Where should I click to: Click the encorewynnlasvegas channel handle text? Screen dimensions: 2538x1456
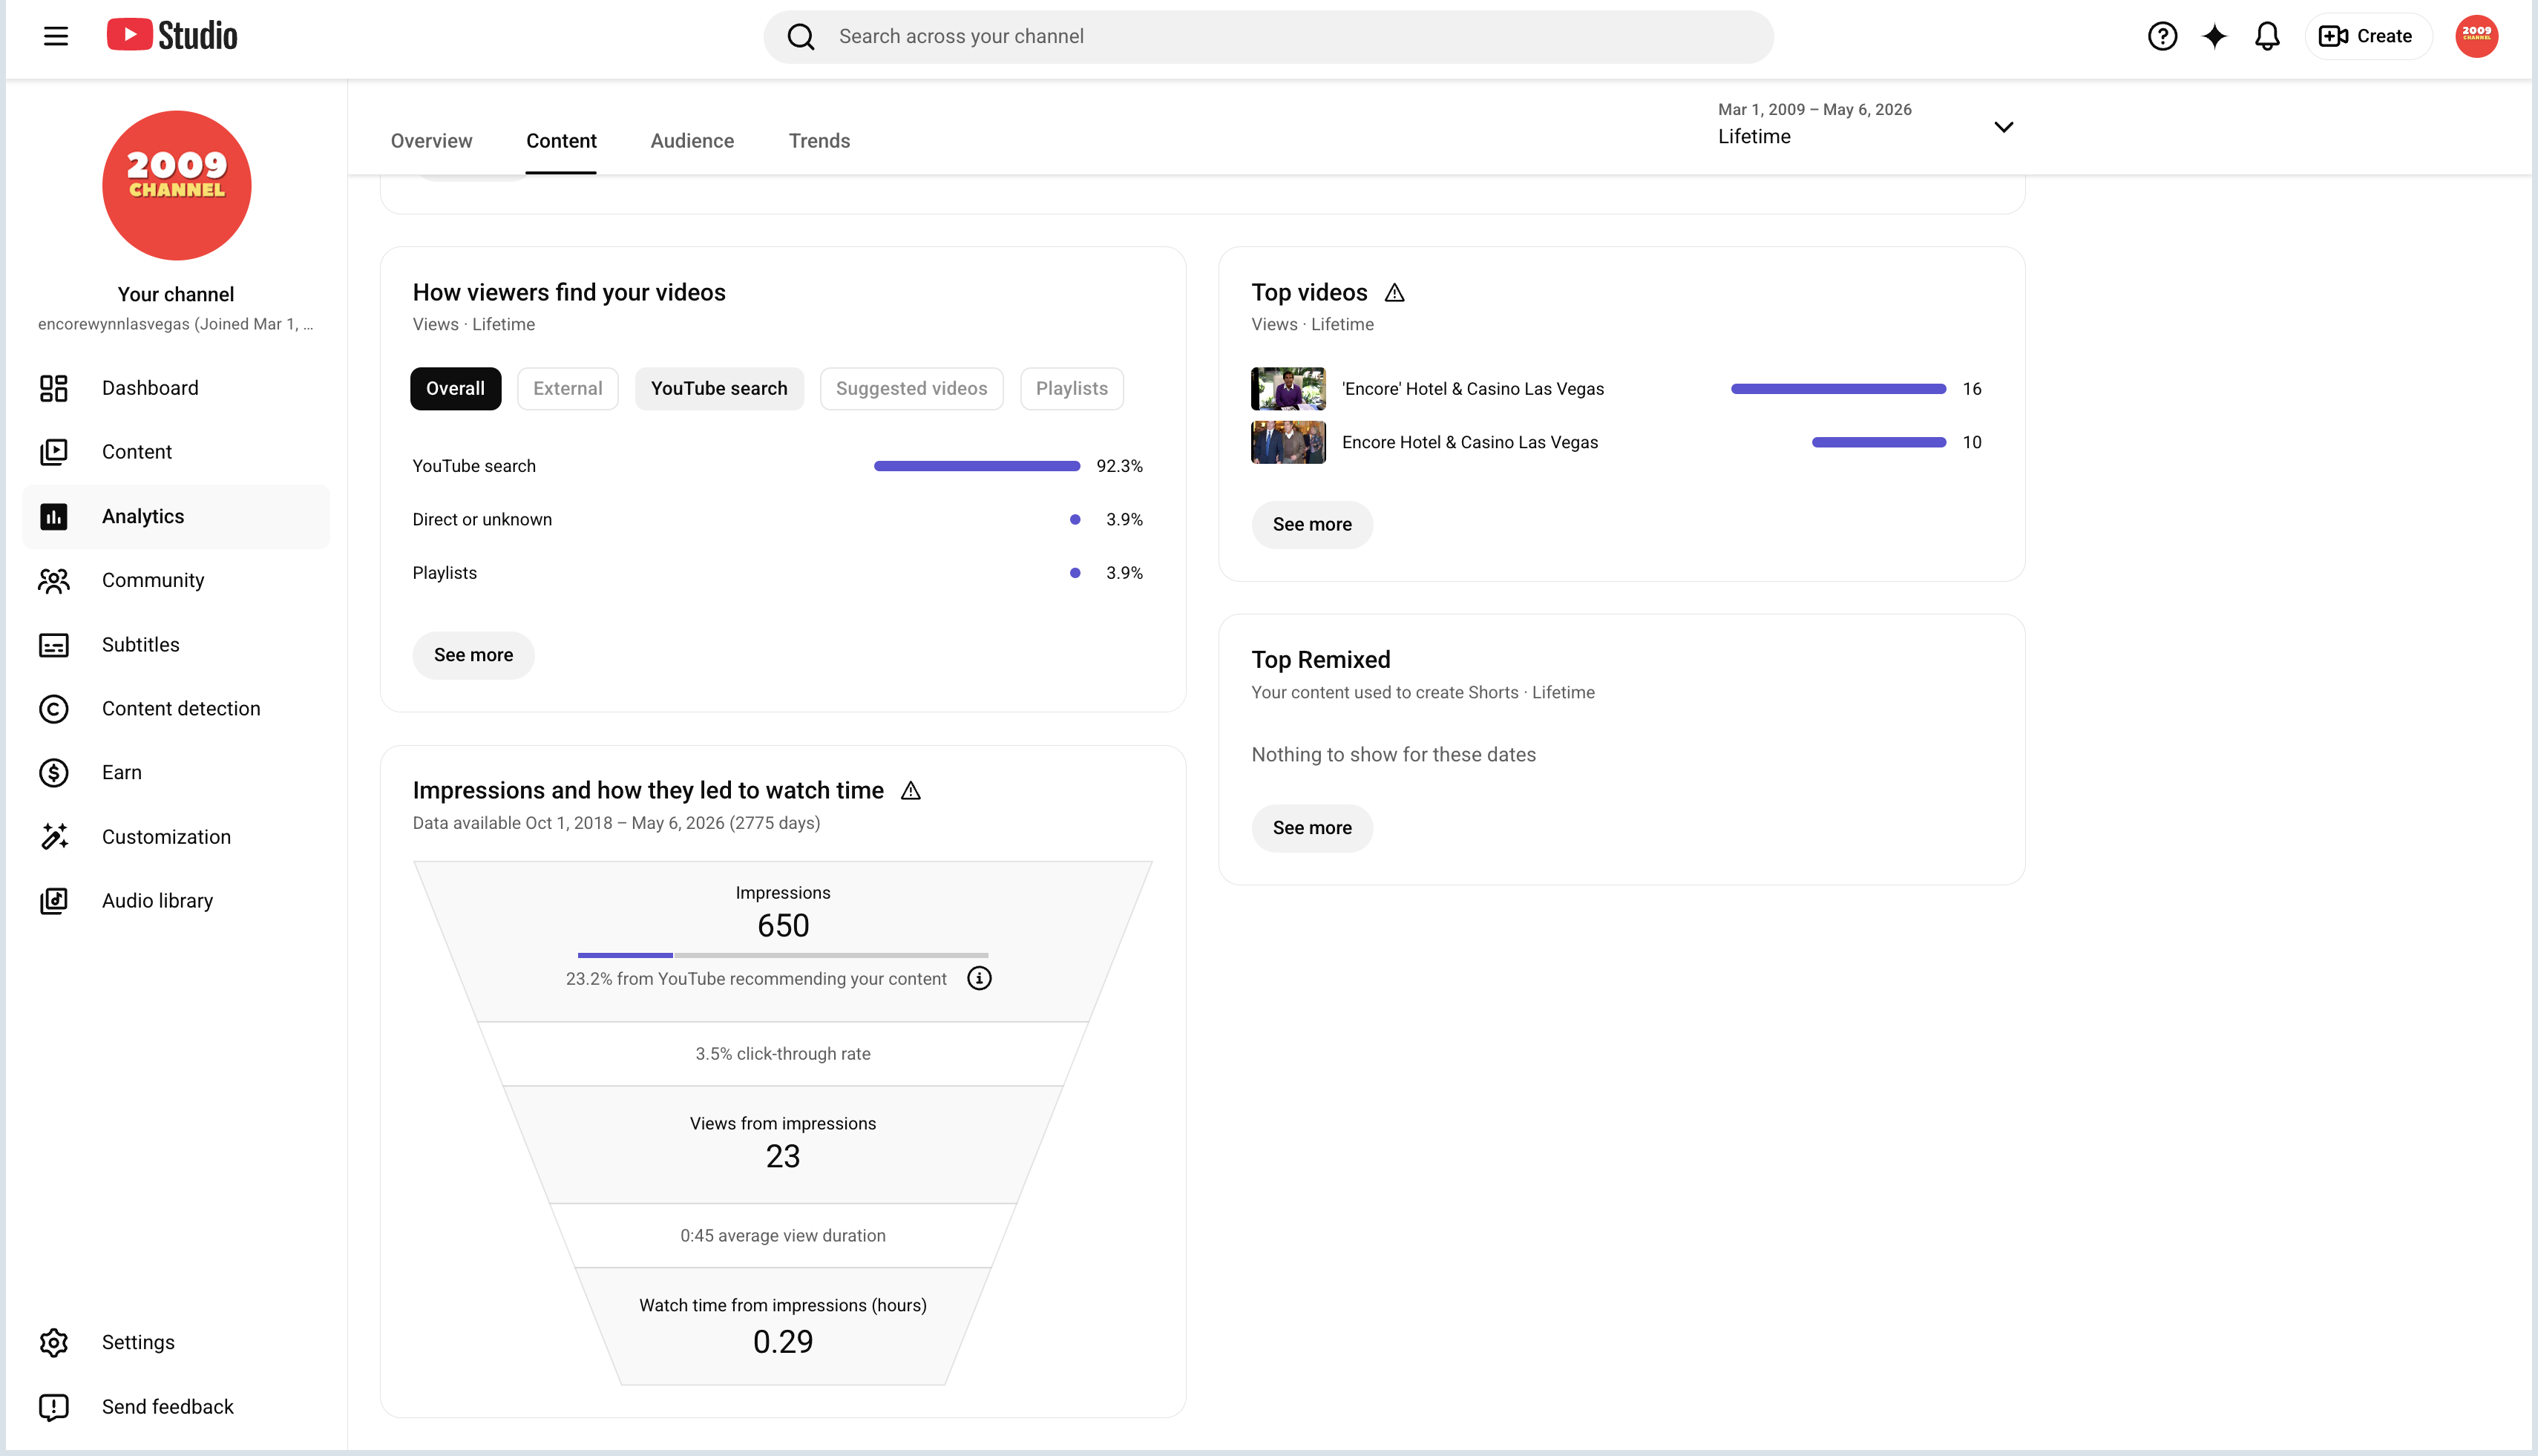(176, 324)
